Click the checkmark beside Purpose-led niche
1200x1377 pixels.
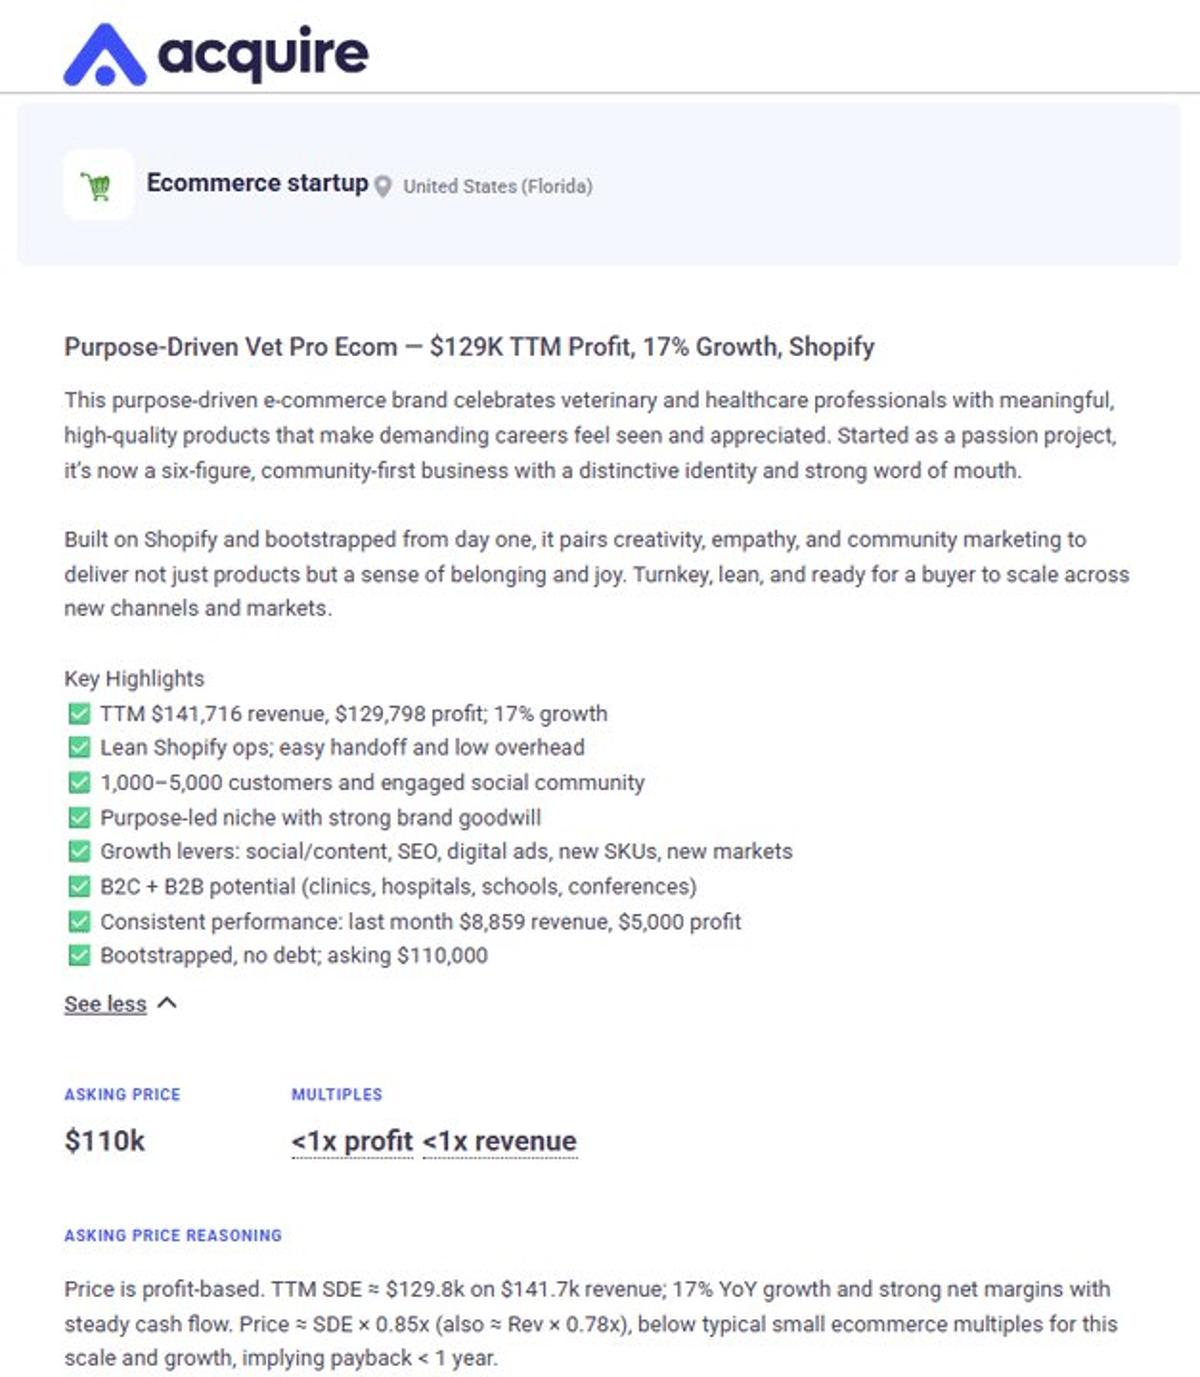tap(79, 818)
